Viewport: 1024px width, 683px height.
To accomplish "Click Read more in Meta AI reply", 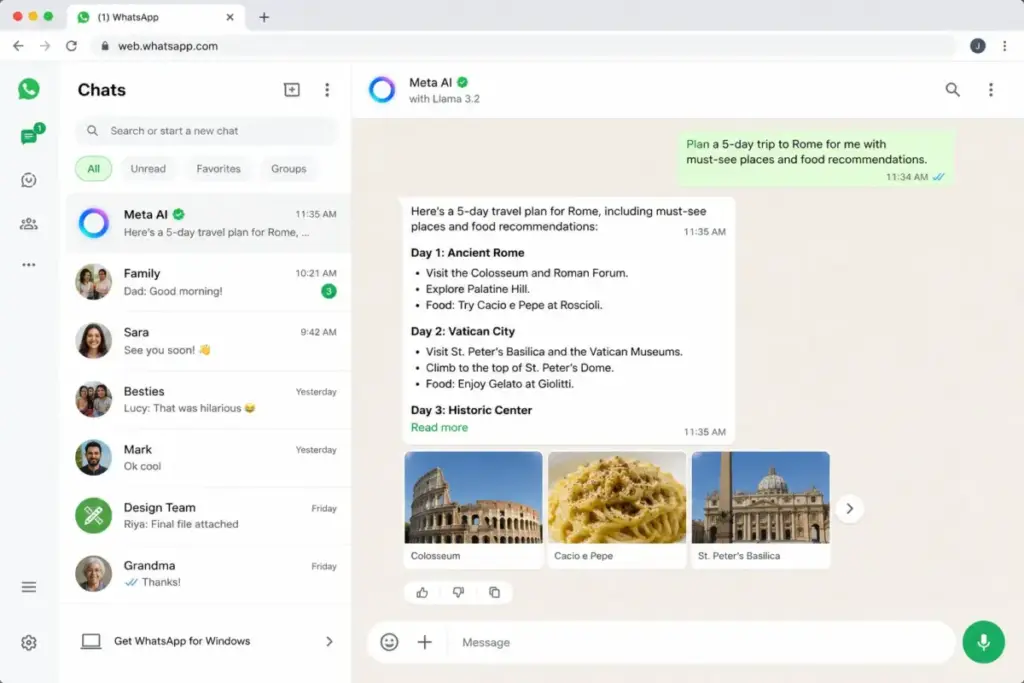I will point(439,428).
